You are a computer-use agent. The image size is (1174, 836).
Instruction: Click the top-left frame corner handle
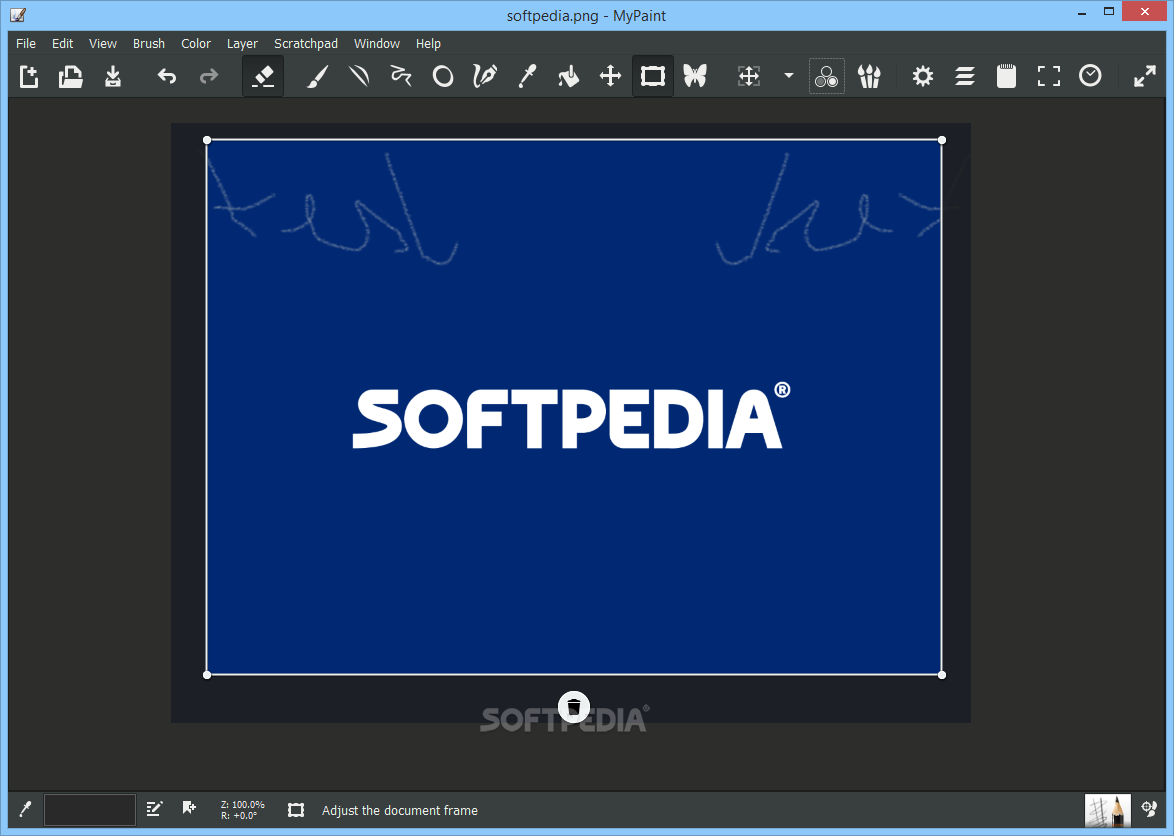click(207, 140)
